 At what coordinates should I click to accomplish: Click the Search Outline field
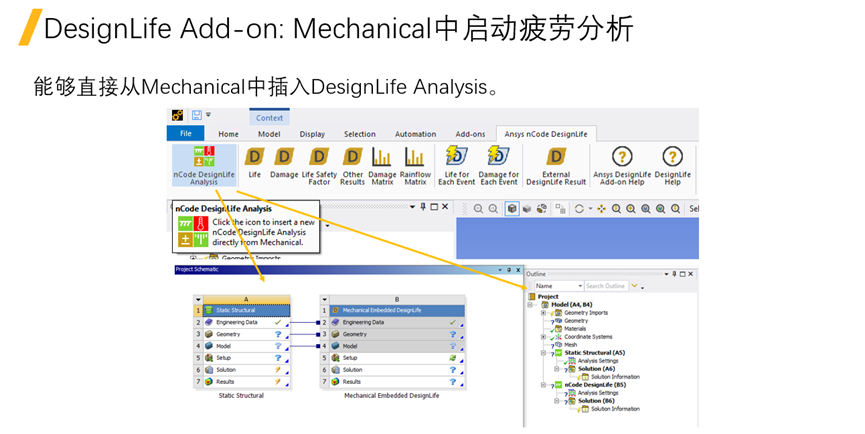tap(606, 286)
